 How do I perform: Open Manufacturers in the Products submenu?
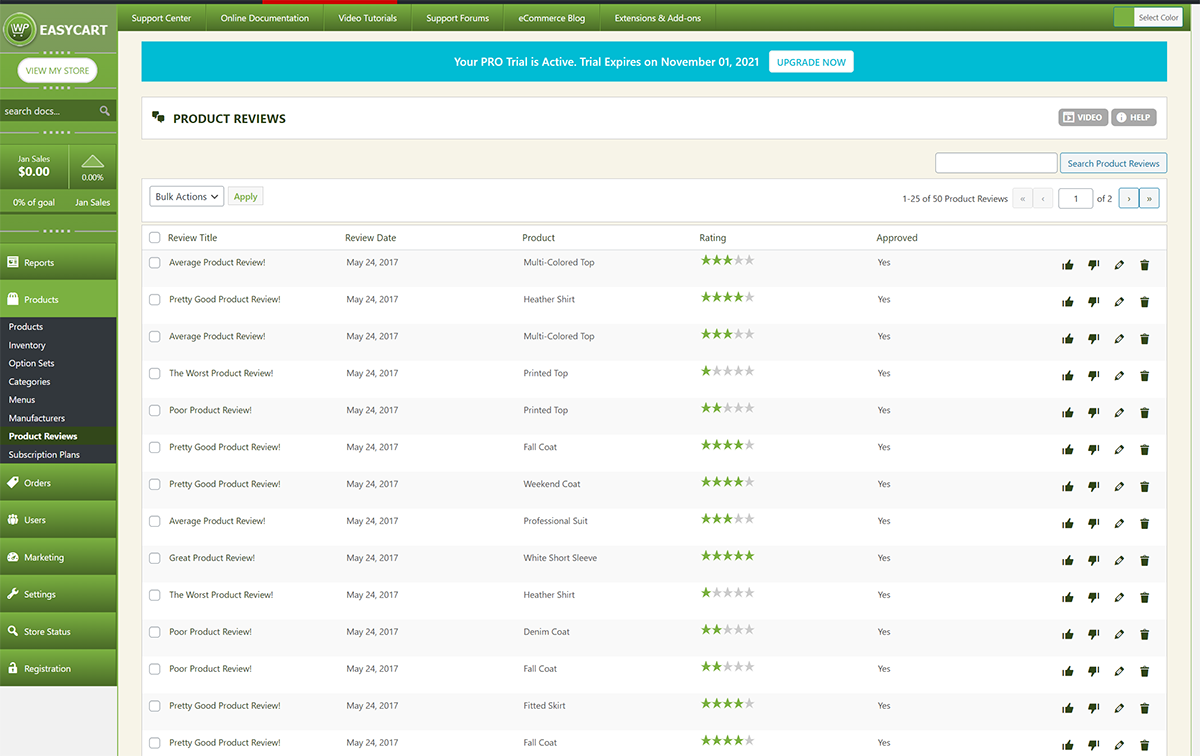pyautogui.click(x=37, y=418)
